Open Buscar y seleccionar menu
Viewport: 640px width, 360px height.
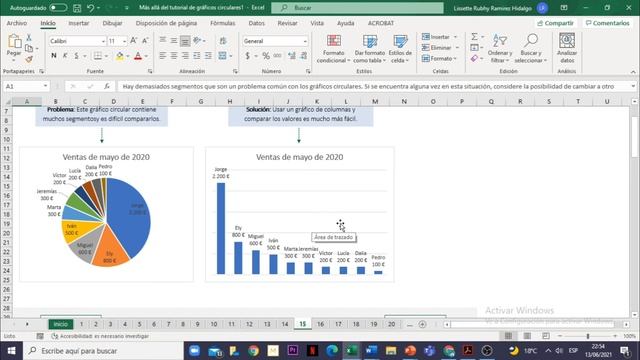click(x=531, y=49)
